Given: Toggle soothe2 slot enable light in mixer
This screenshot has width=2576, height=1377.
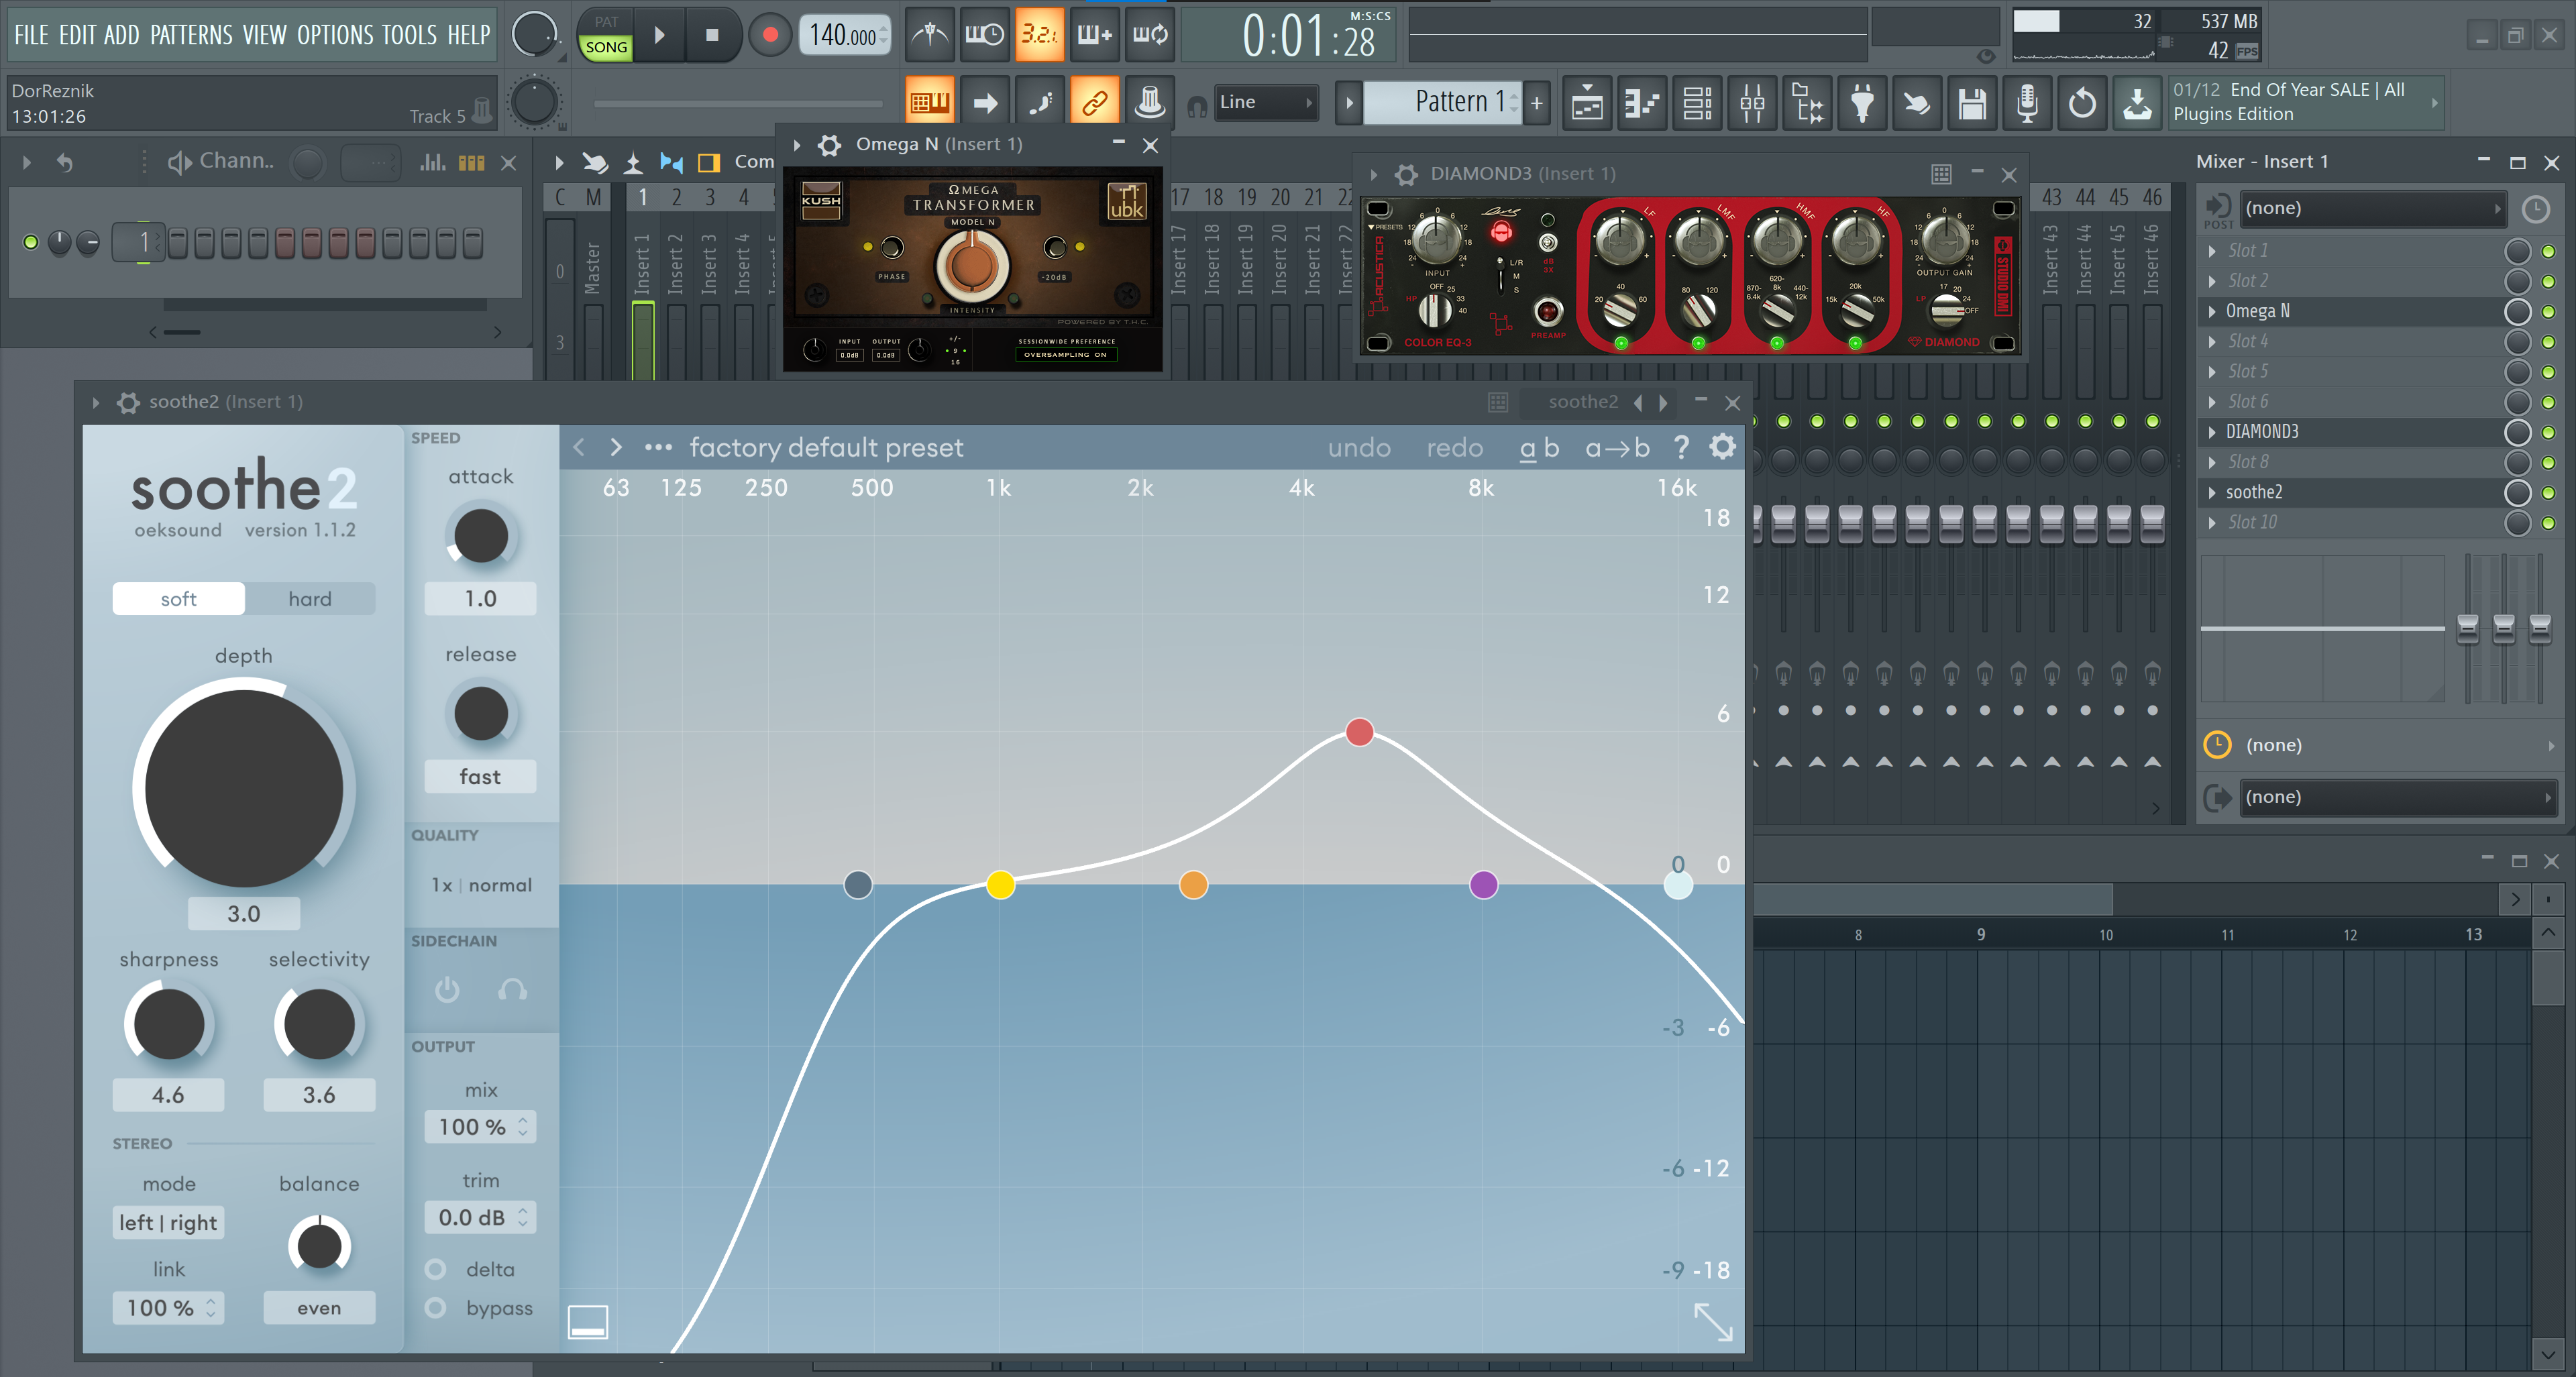Looking at the screenshot, I should click(2548, 493).
